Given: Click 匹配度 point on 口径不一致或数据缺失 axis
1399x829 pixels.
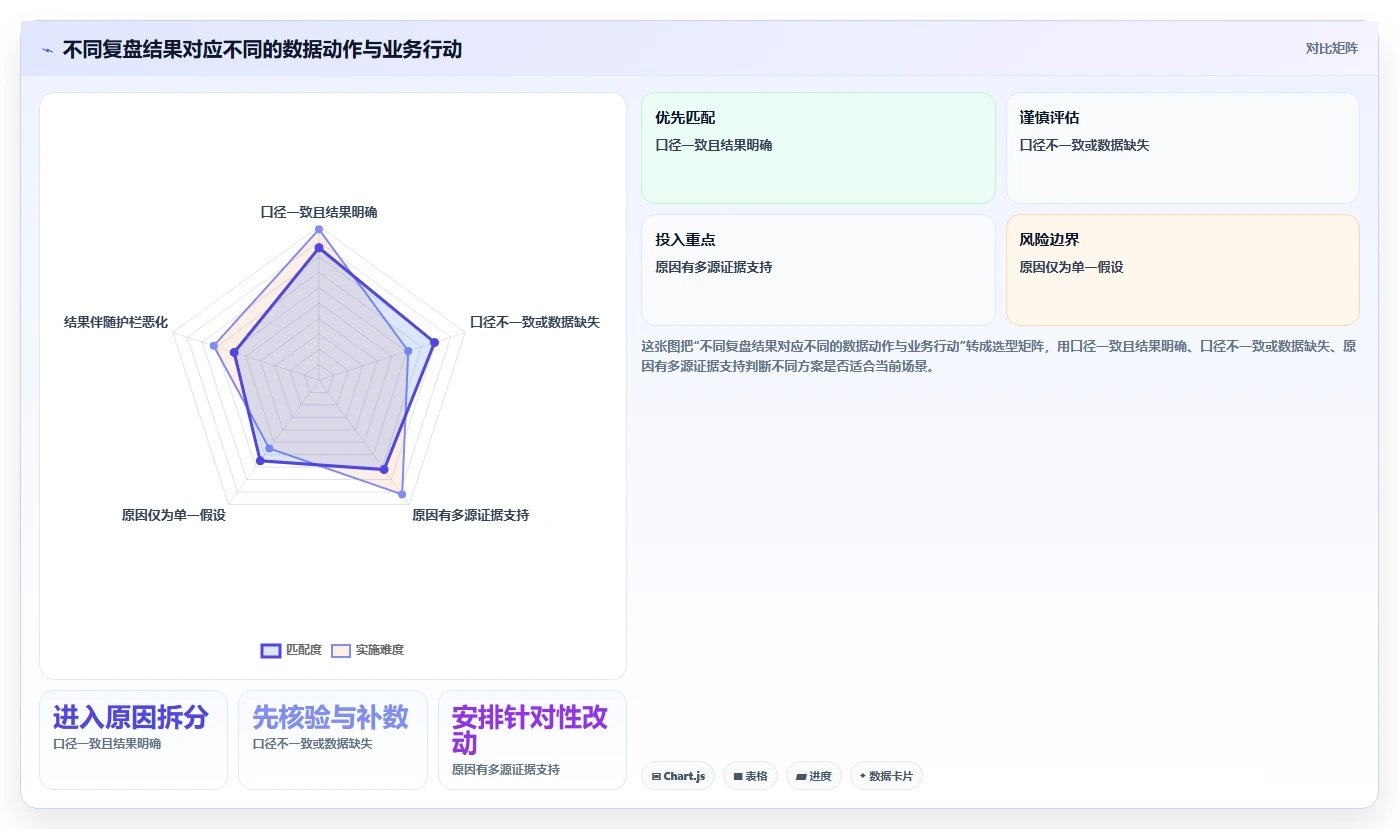Looking at the screenshot, I should click(434, 343).
